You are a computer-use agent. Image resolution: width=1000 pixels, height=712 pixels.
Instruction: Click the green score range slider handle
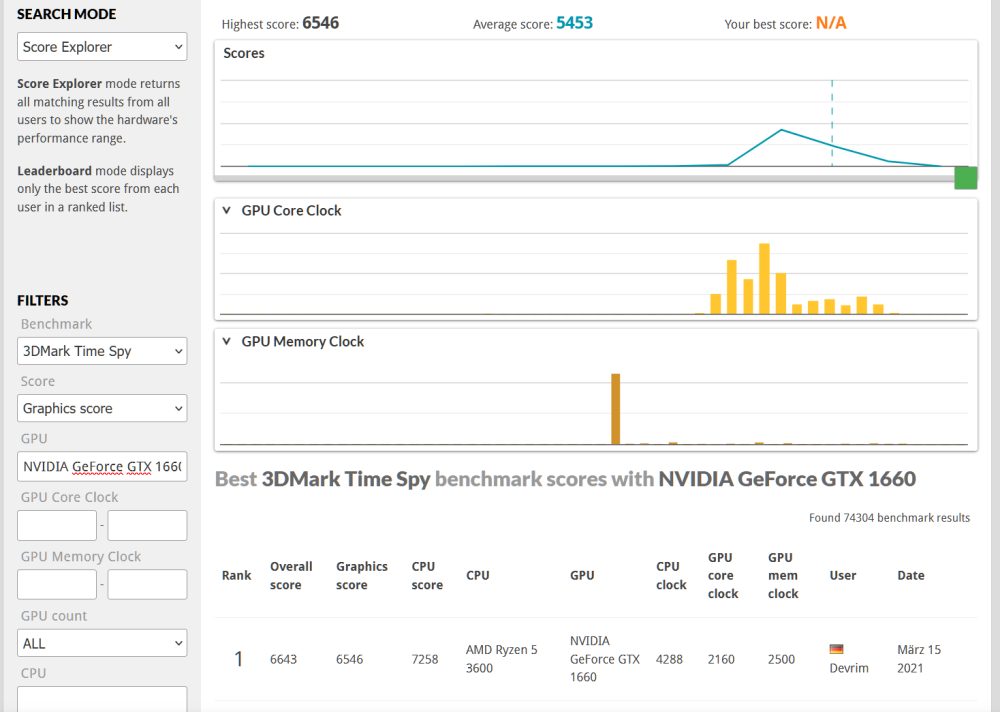[965, 178]
